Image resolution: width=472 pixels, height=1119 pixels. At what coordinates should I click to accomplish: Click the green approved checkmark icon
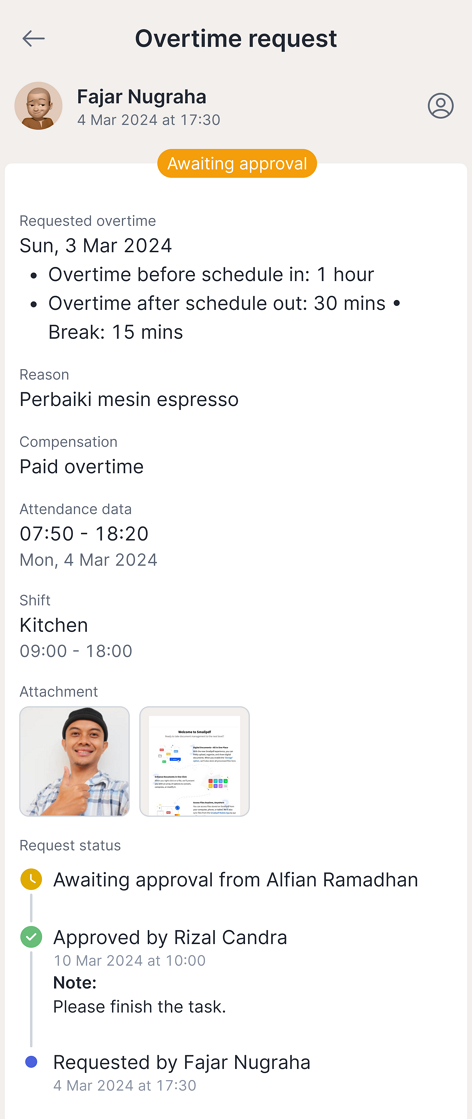coord(31,937)
